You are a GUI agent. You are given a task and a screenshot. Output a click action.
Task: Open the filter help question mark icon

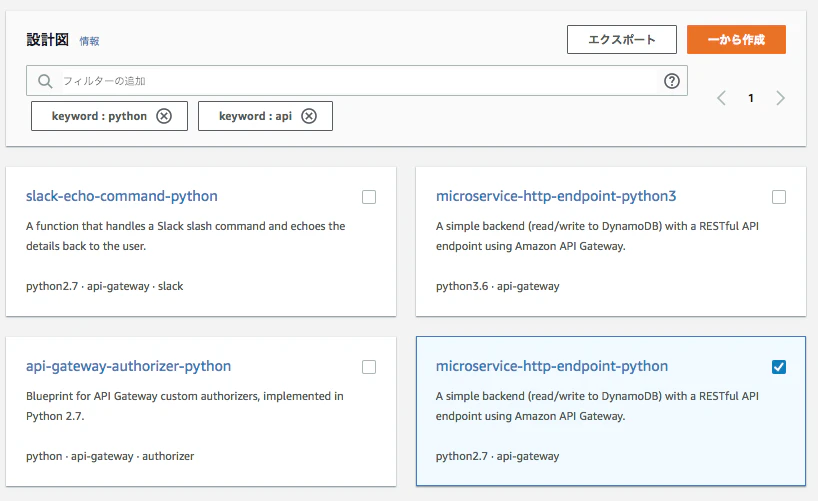(671, 81)
